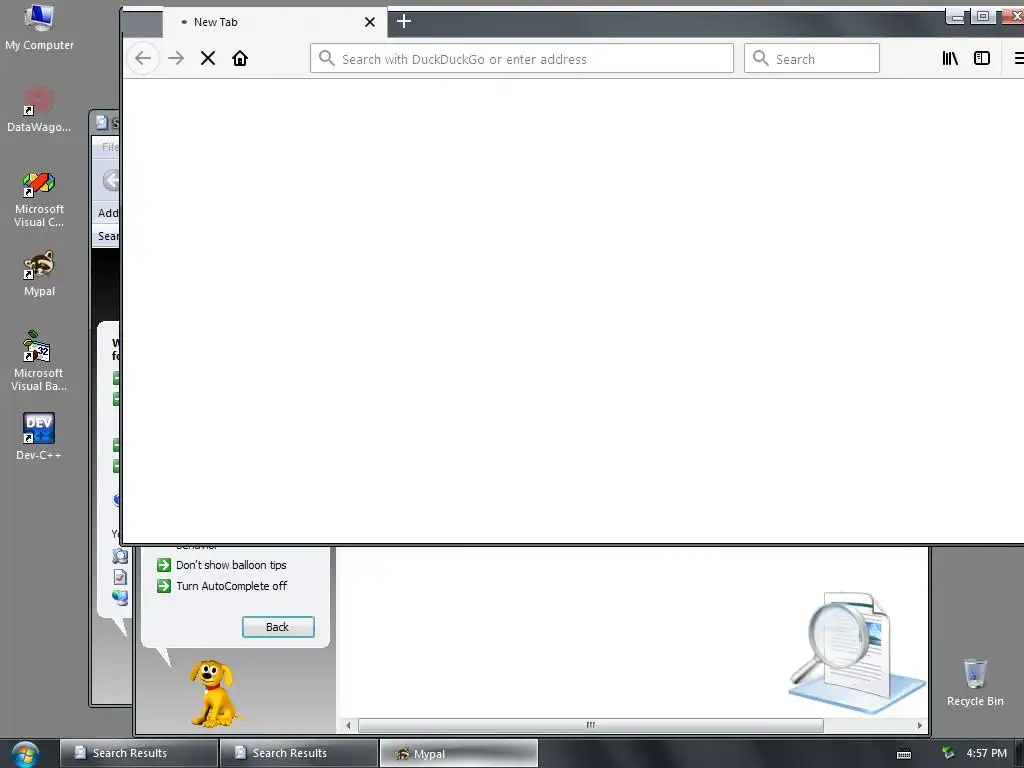Focus the DuckDuckGo address bar
Viewport: 1024px width, 768px height.
coord(522,59)
